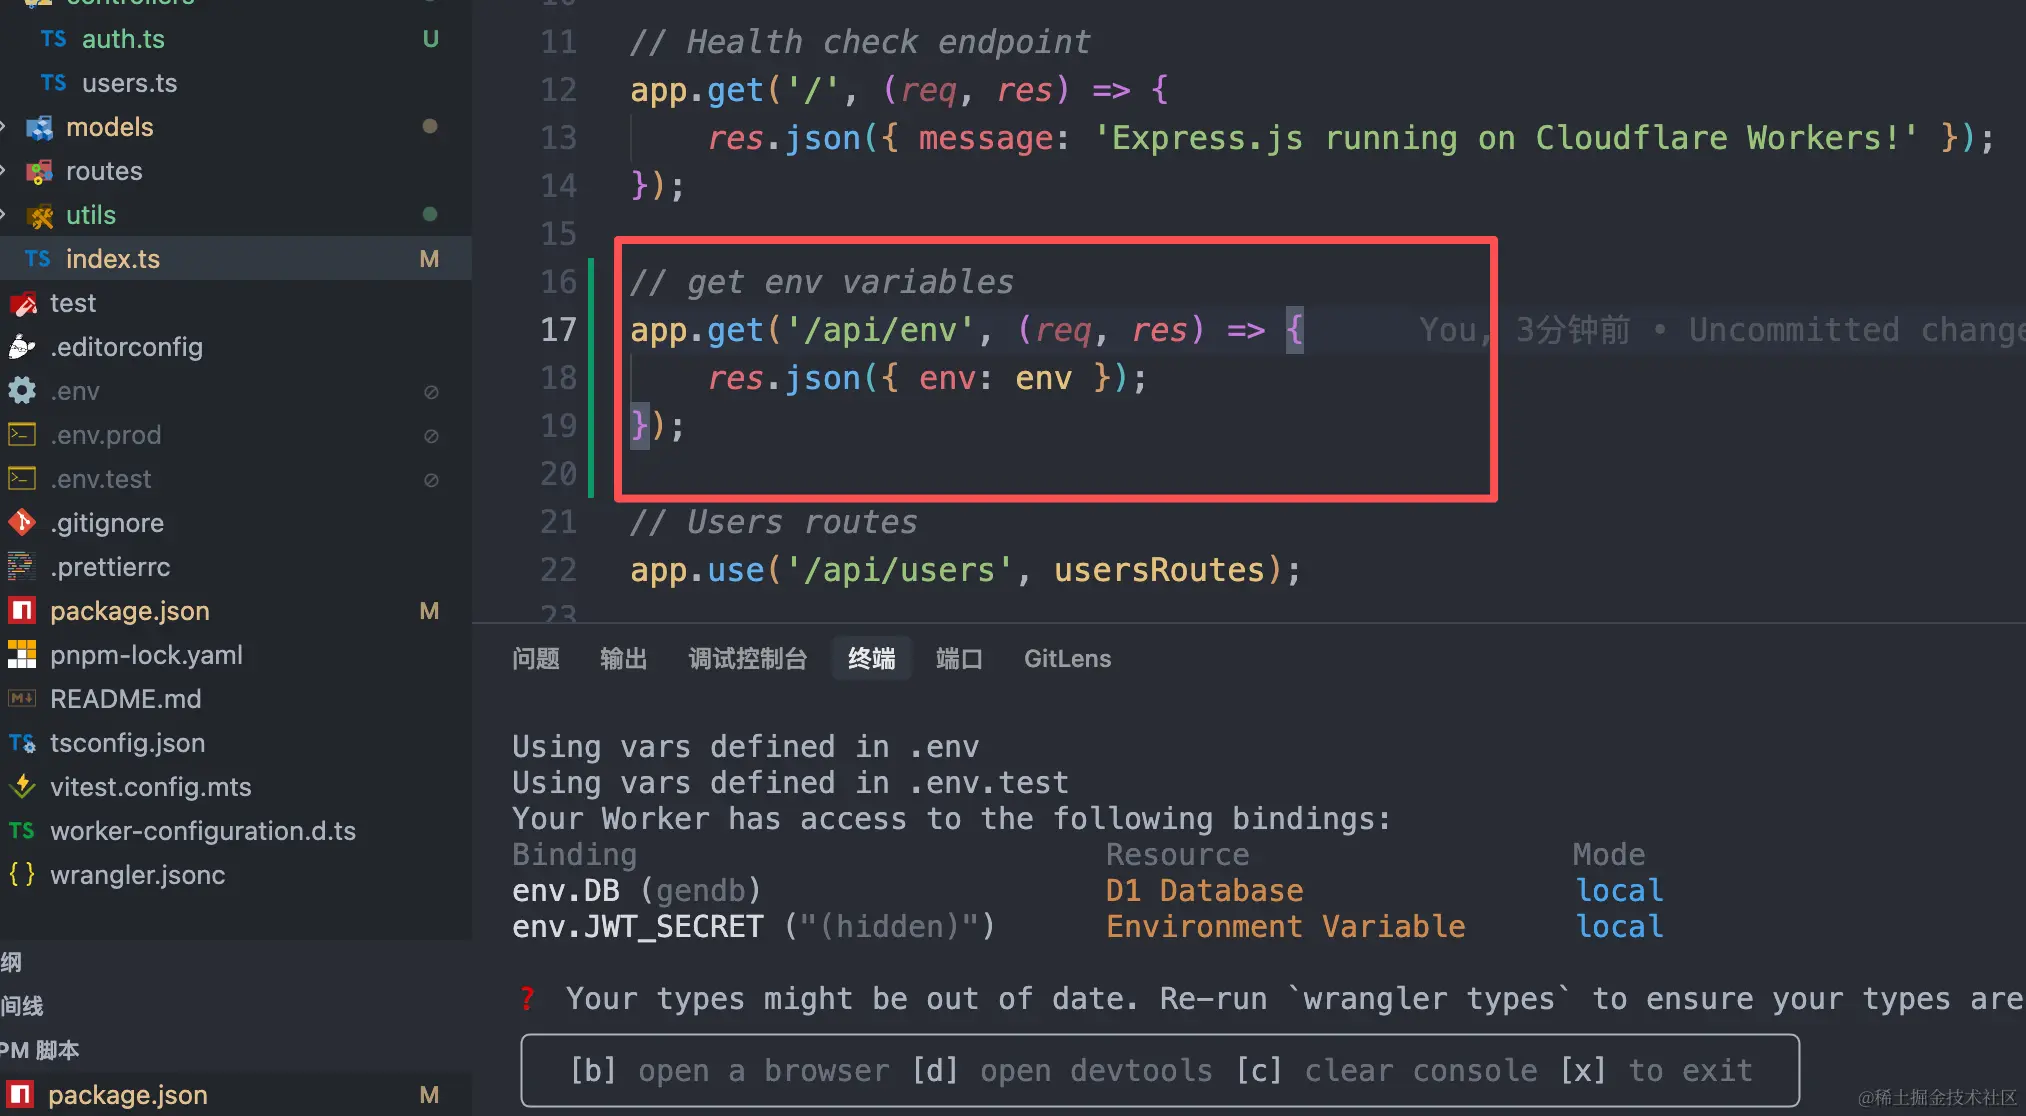Open index.ts in the explorer
The width and height of the screenshot is (2026, 1116).
(236, 259)
